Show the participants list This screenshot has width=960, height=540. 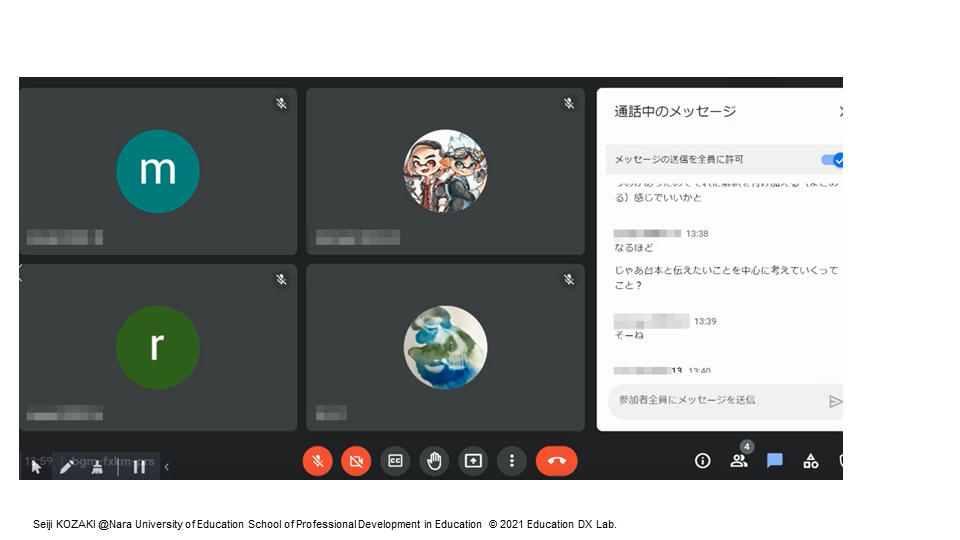coord(739,461)
